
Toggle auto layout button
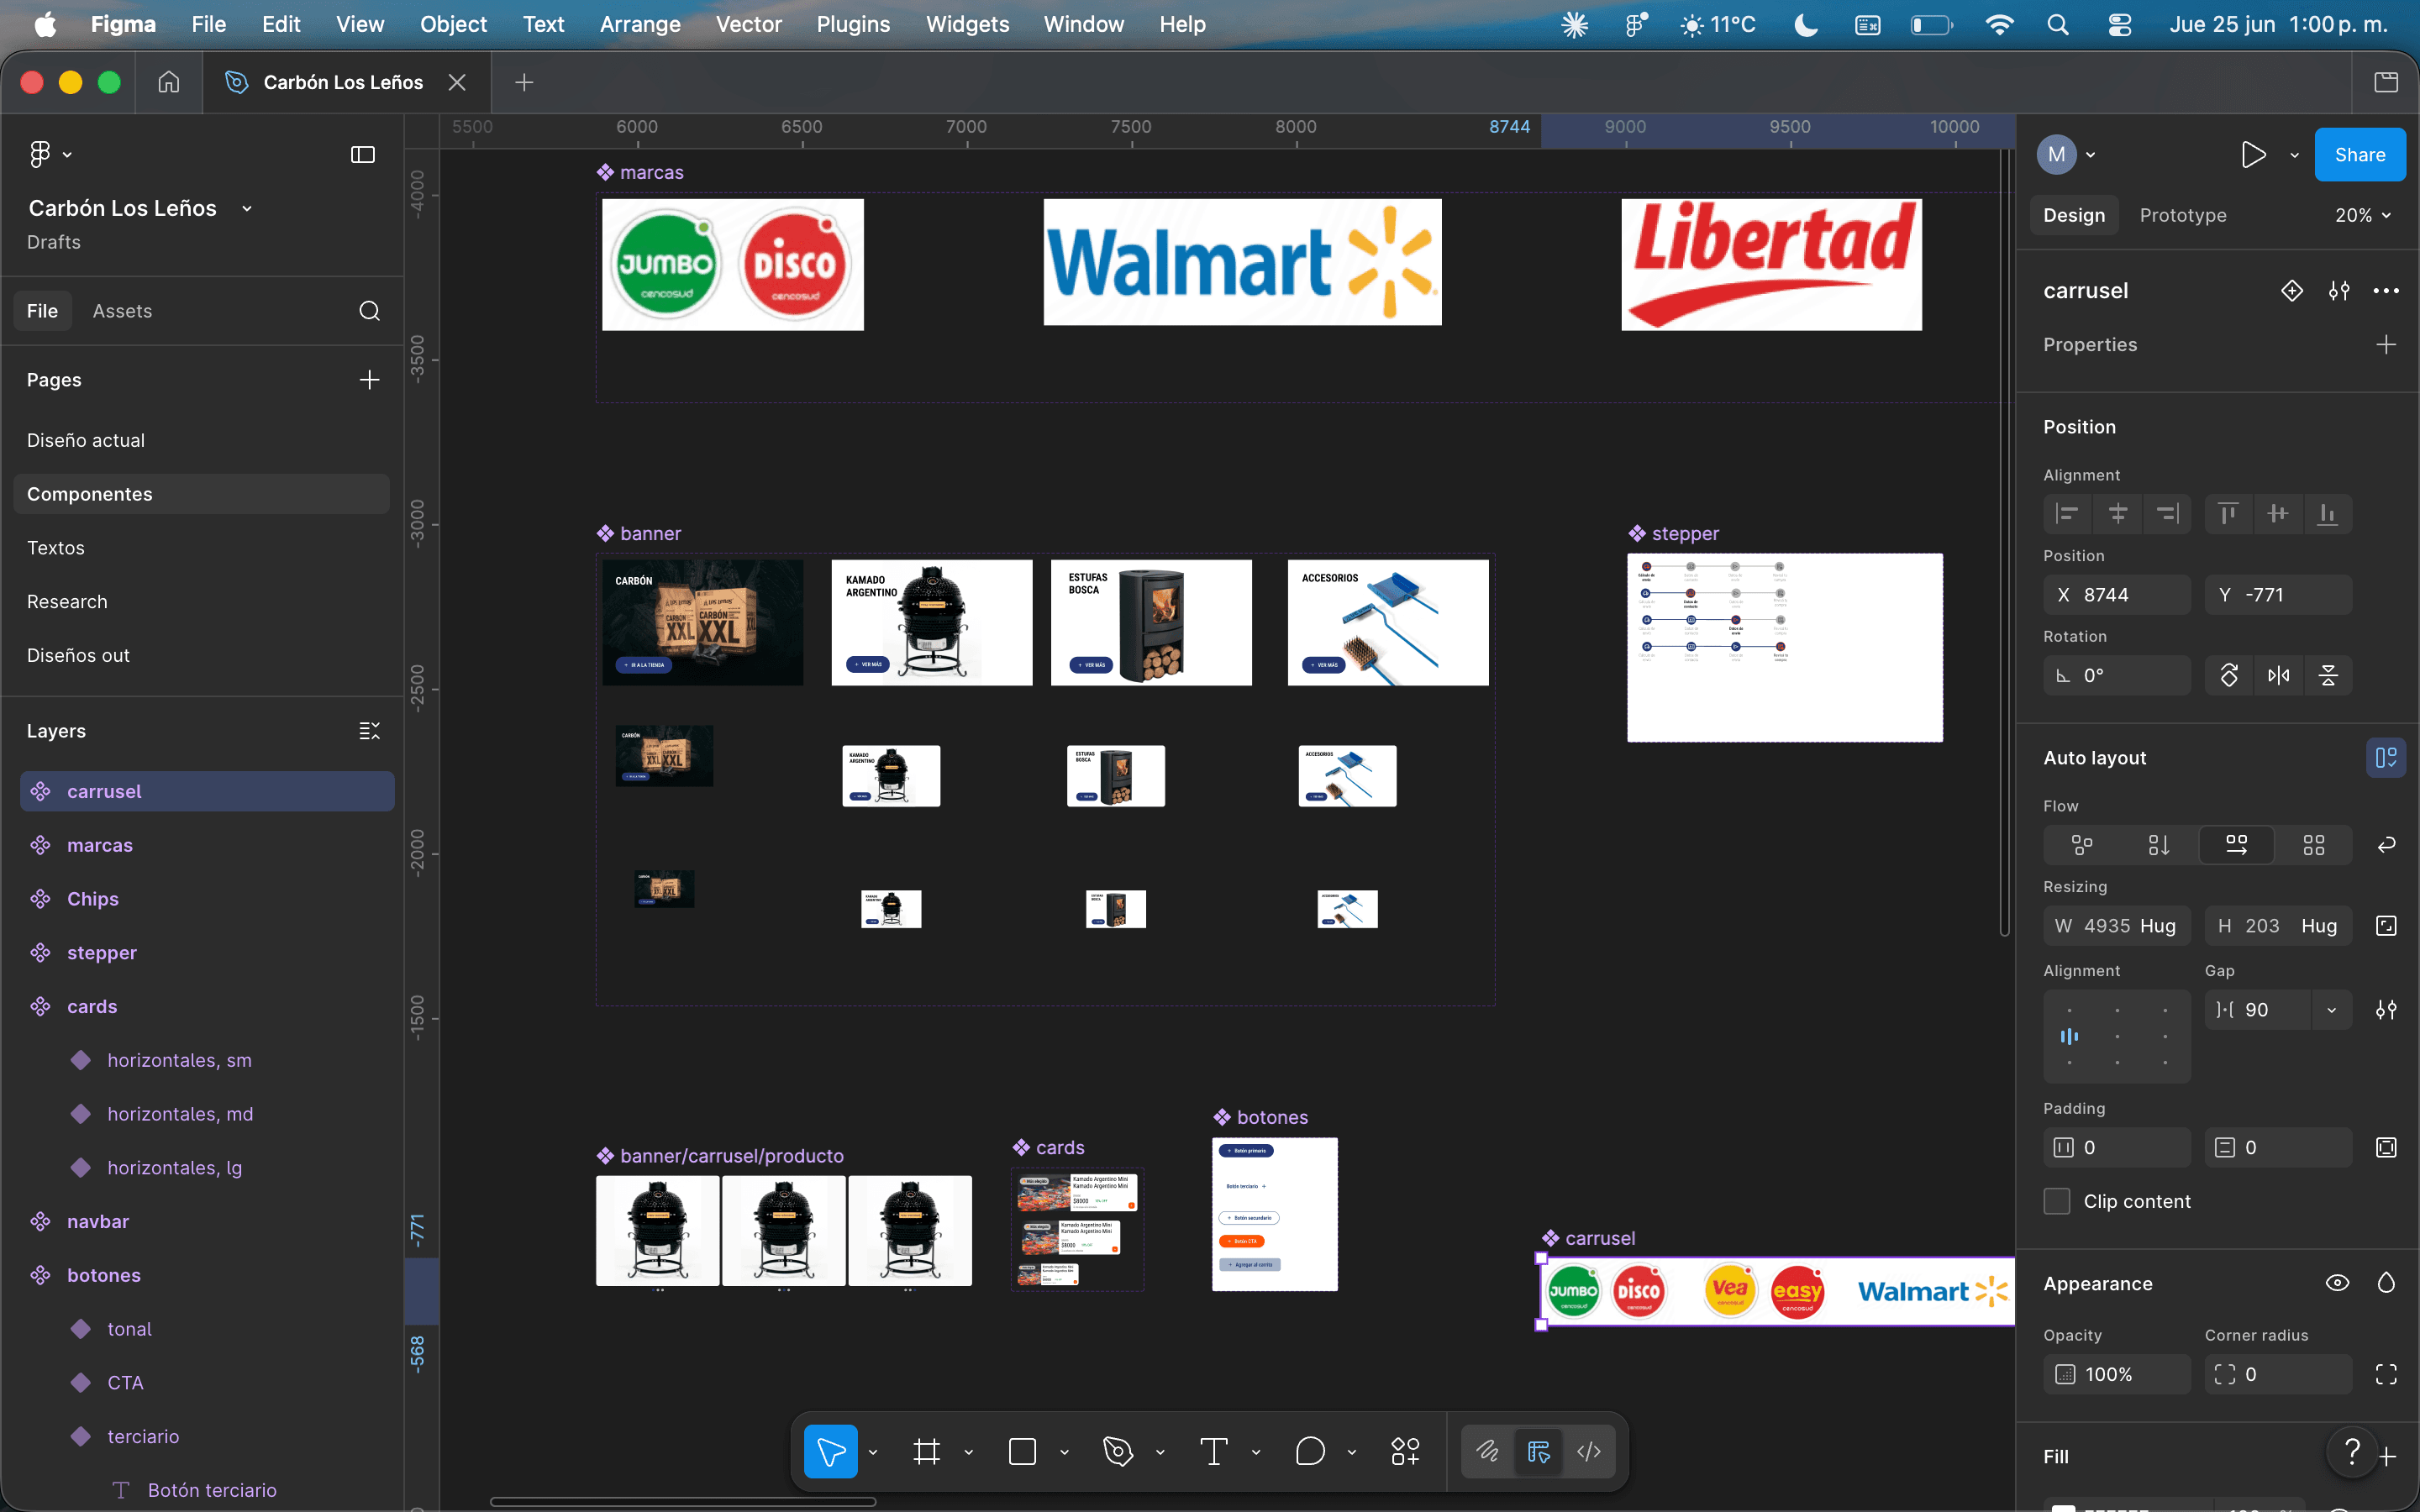[x=2386, y=758]
